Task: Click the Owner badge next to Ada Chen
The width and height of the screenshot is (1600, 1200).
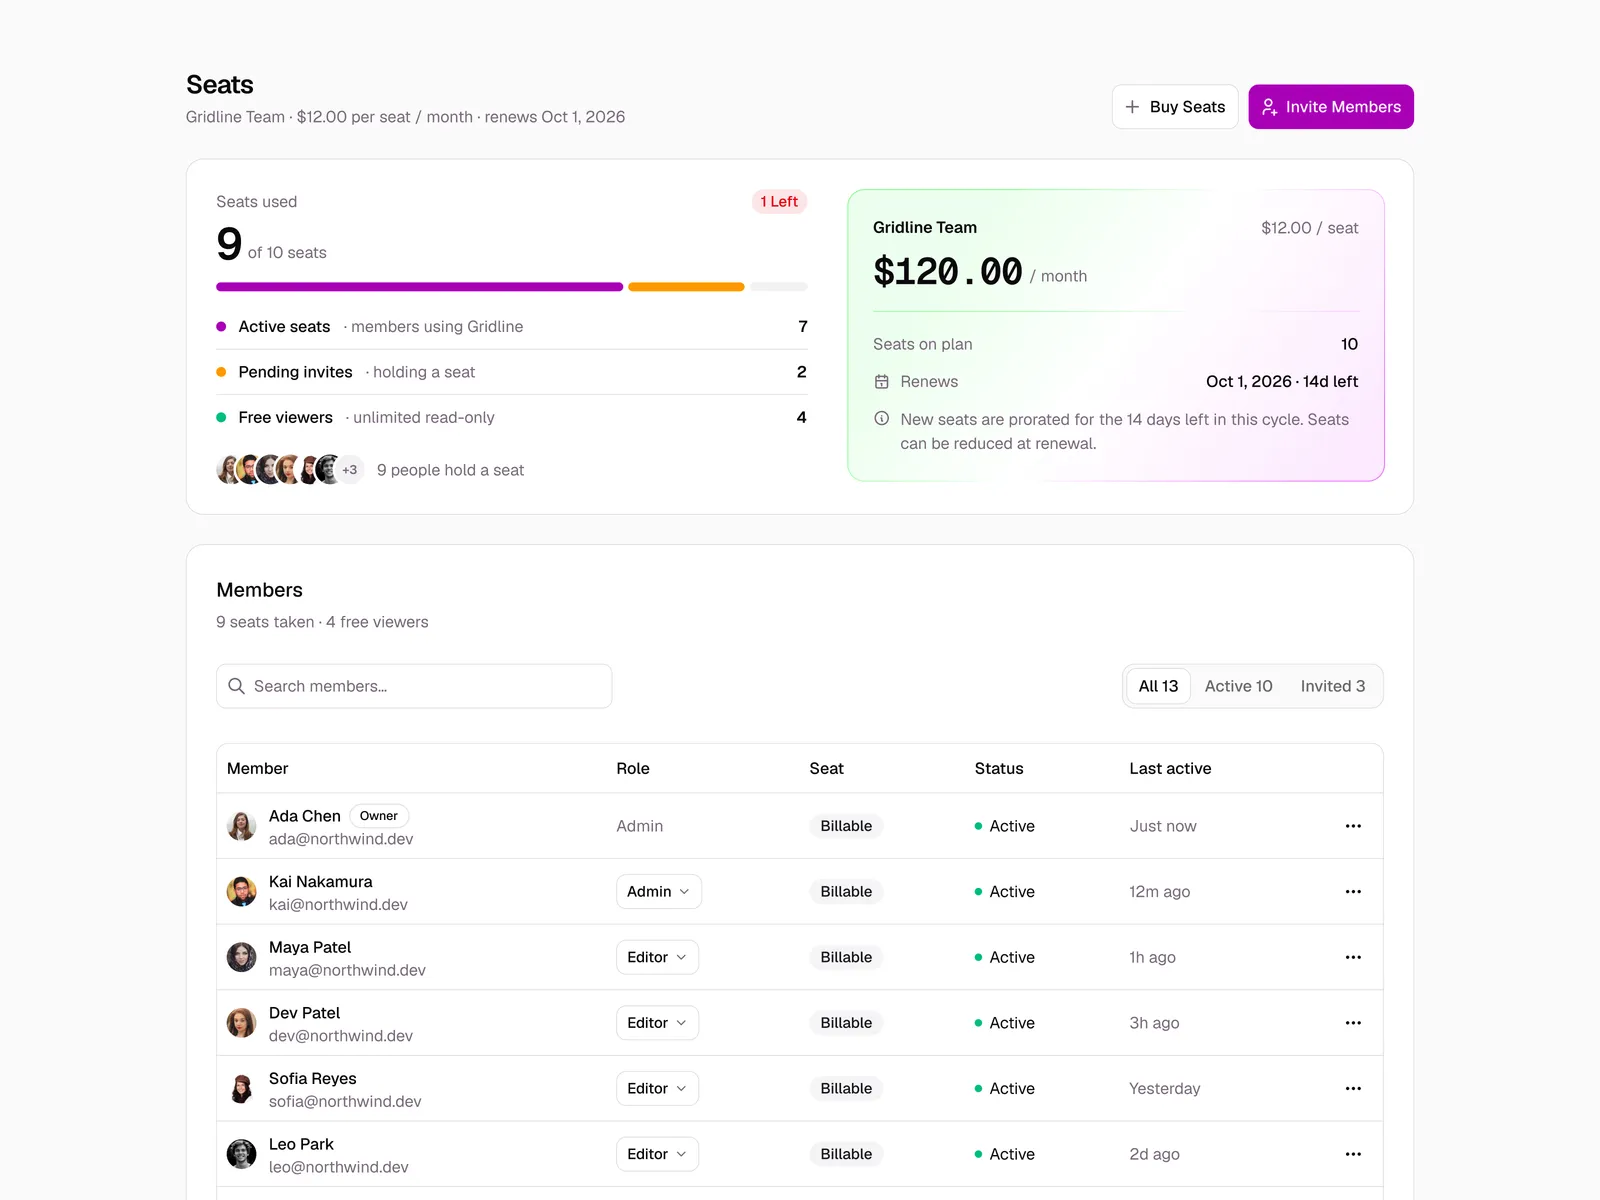Action: pyautogui.click(x=379, y=816)
